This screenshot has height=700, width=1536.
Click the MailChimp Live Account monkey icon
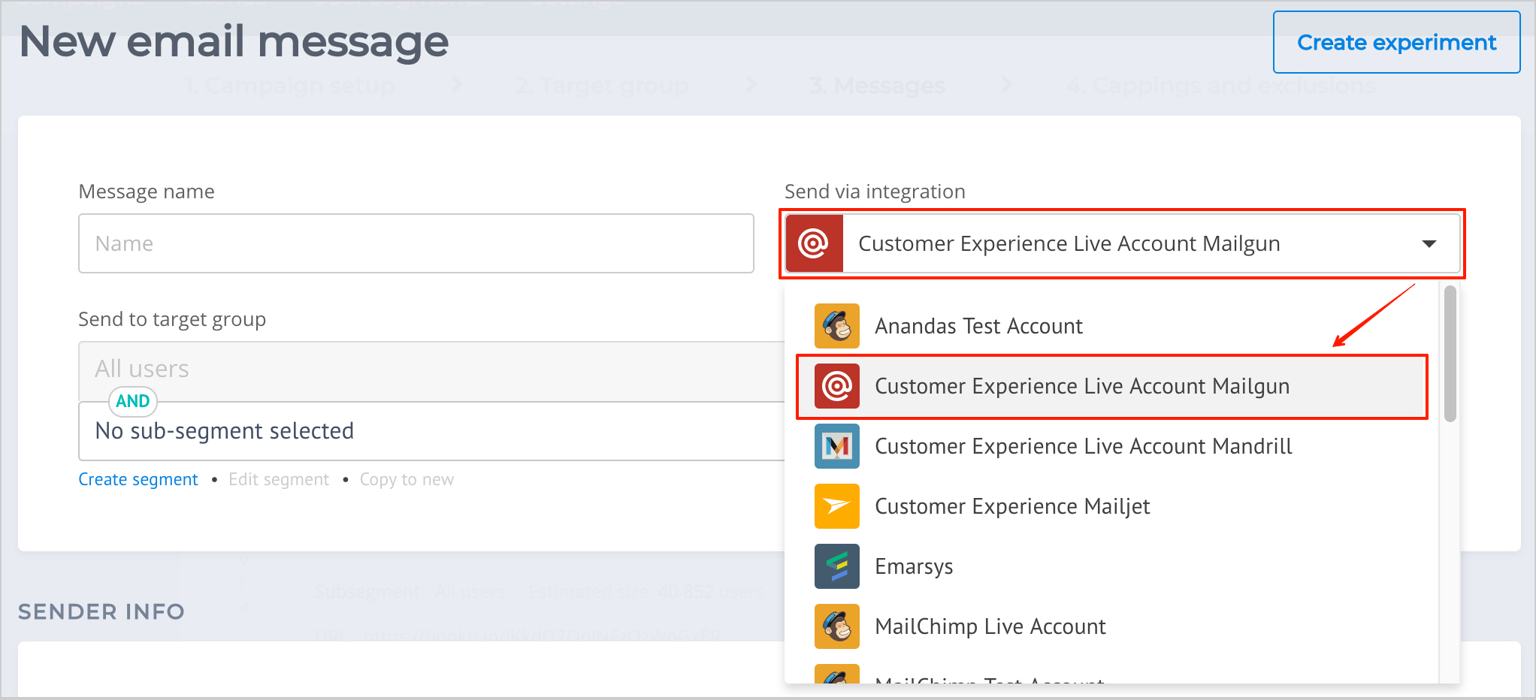coord(837,626)
